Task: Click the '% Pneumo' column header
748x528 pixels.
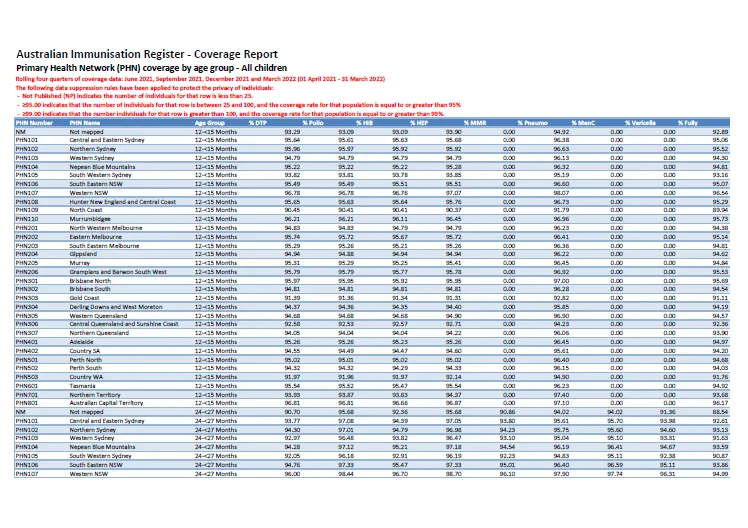Action: tap(532, 123)
